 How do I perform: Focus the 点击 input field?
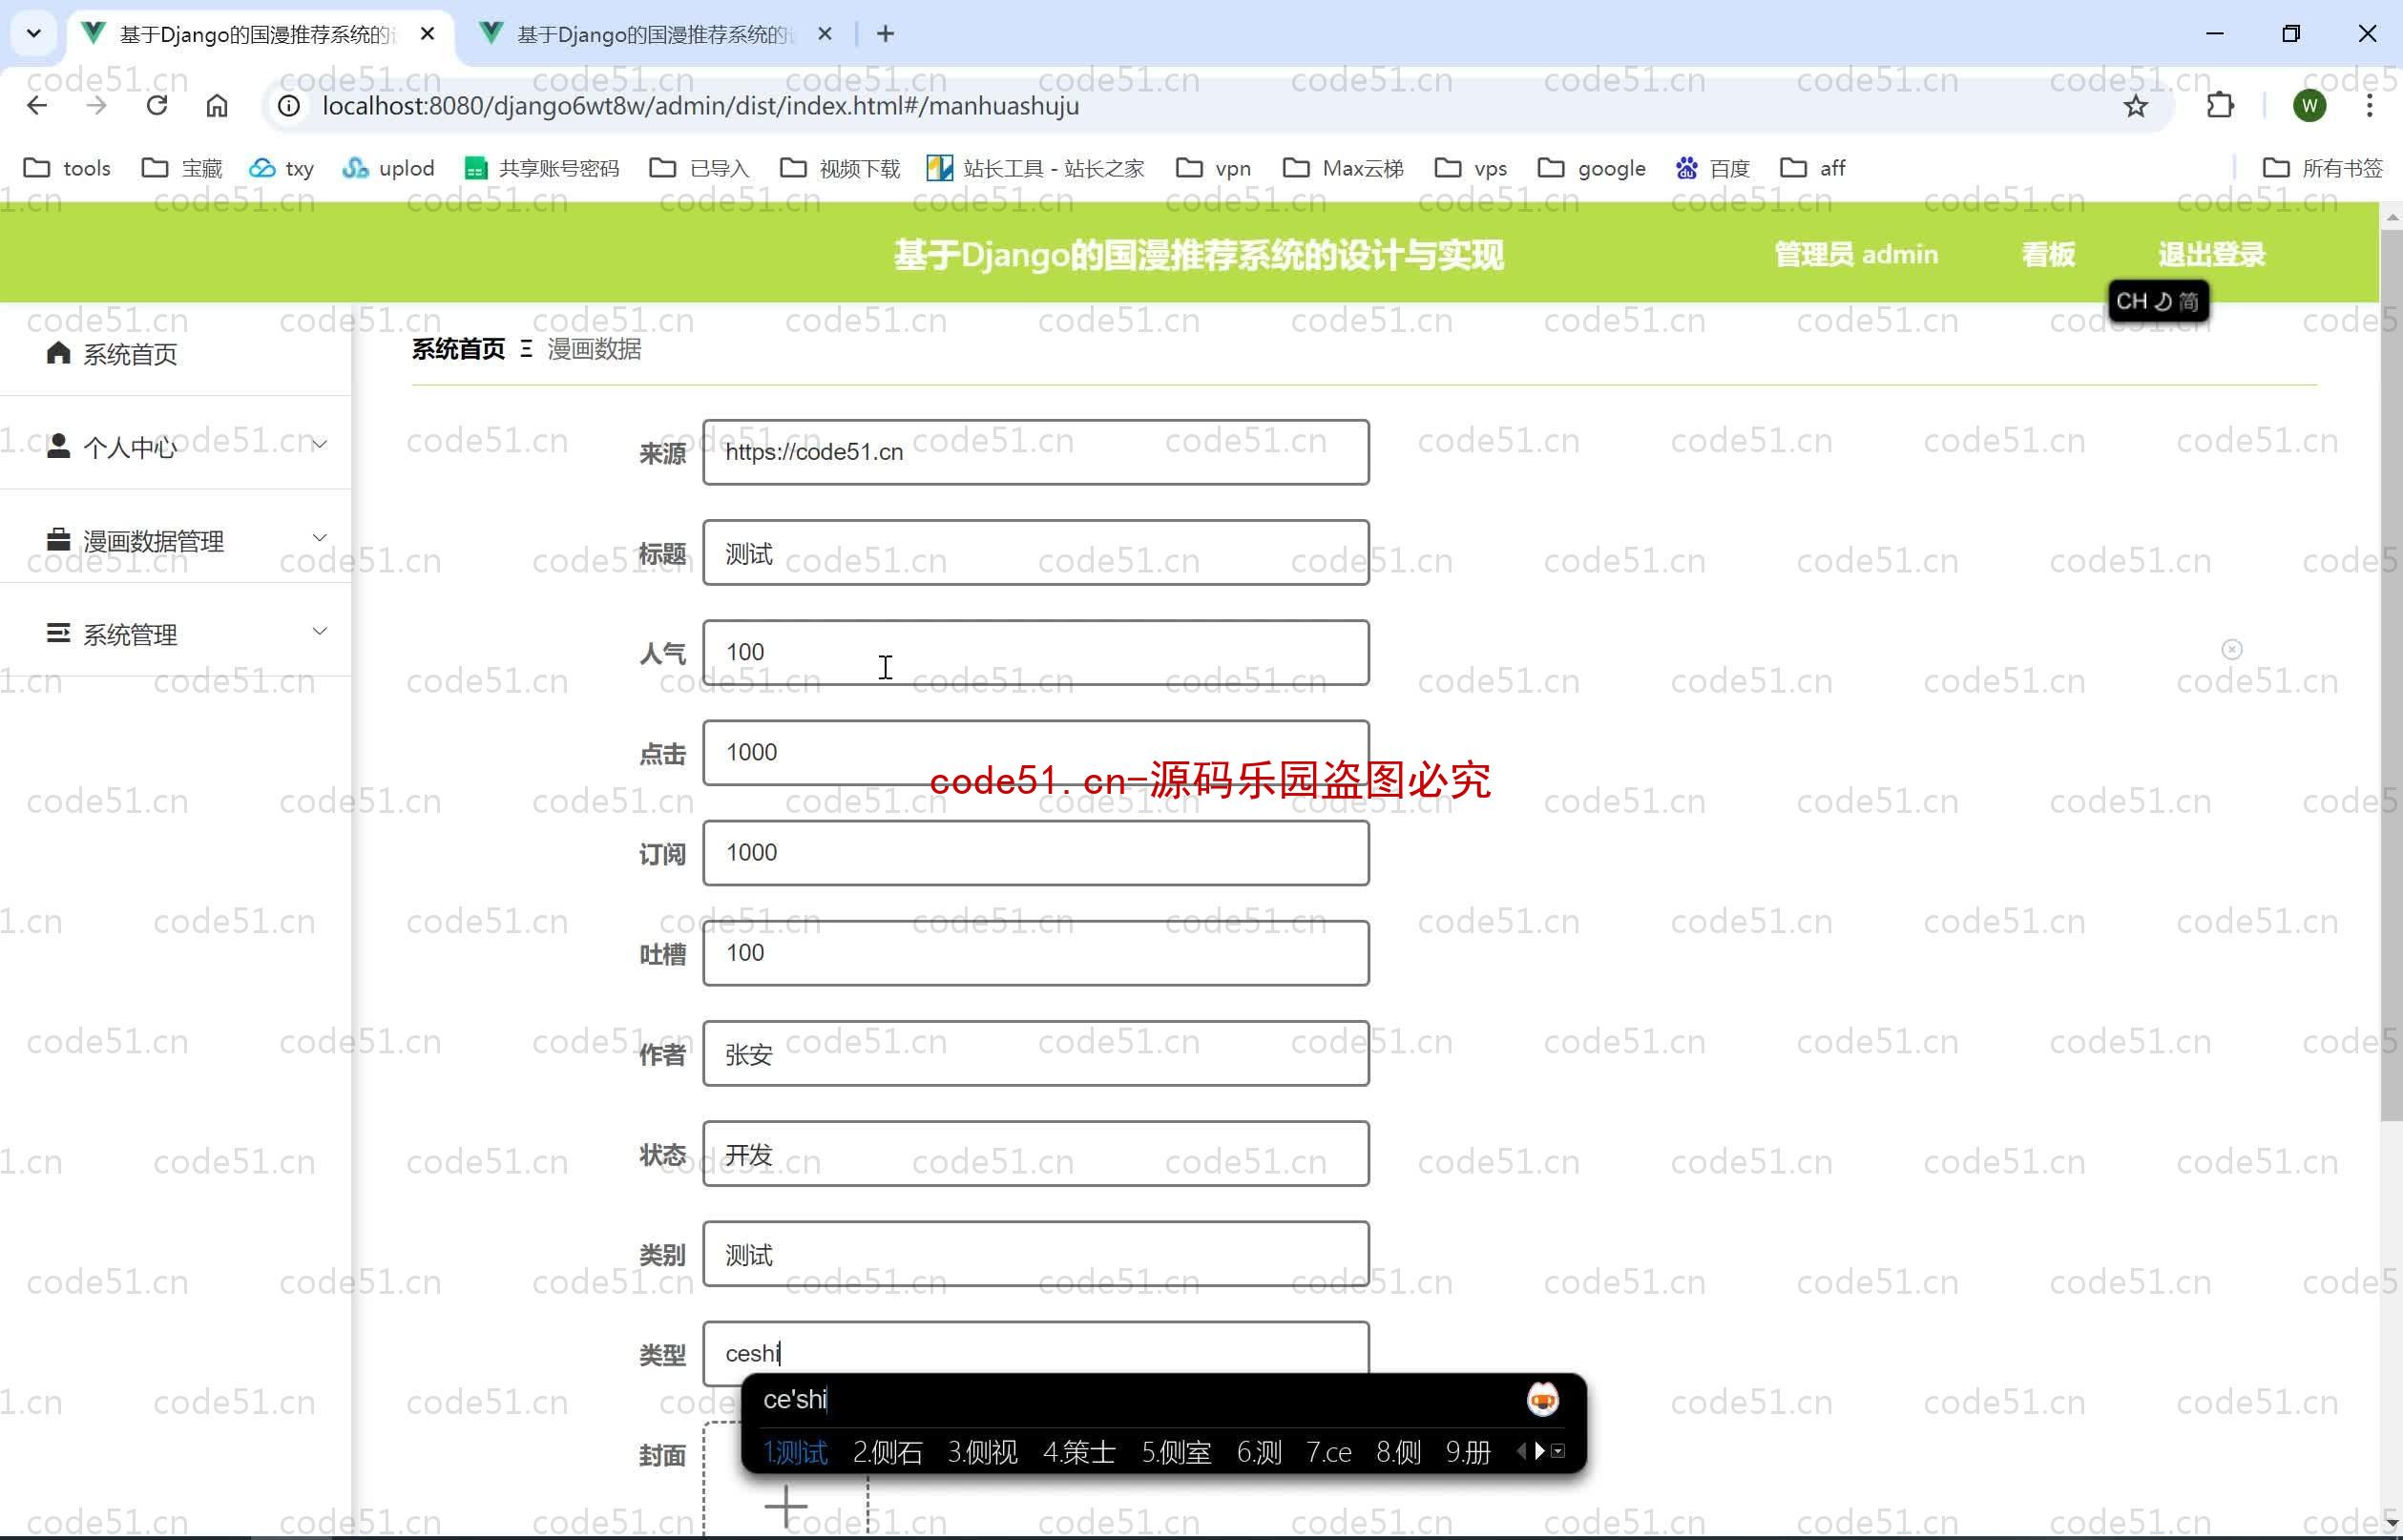1036,752
